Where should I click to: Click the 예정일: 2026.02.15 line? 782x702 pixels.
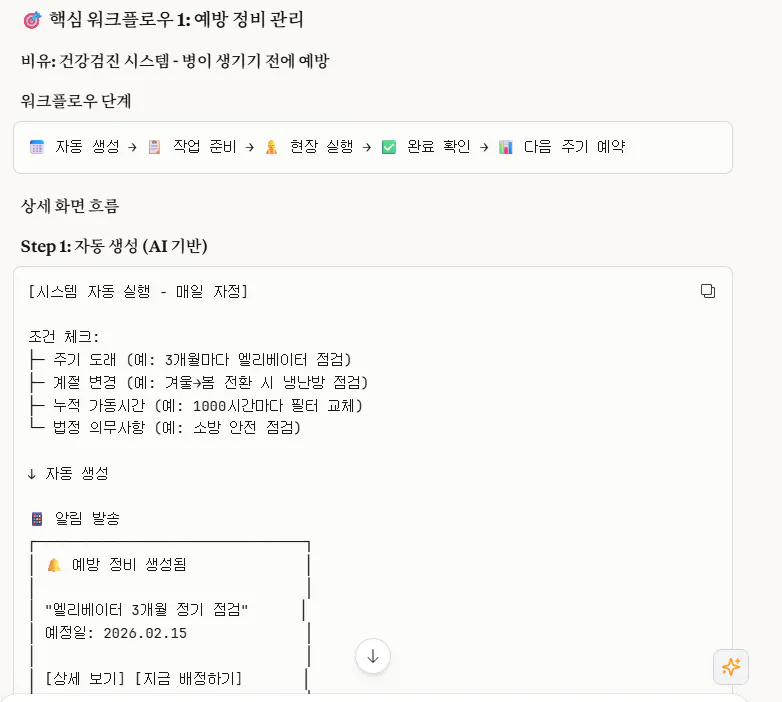116,634
